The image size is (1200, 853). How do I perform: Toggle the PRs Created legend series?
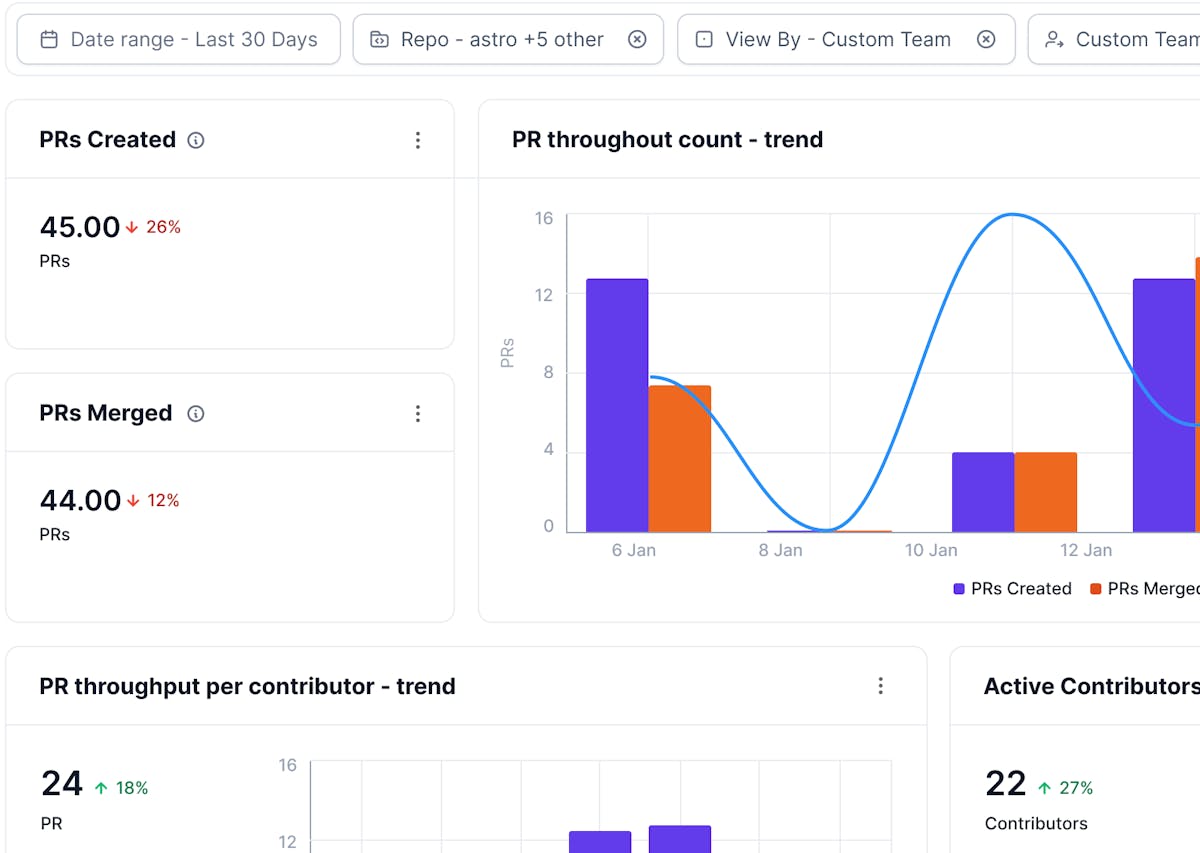[x=1012, y=588]
